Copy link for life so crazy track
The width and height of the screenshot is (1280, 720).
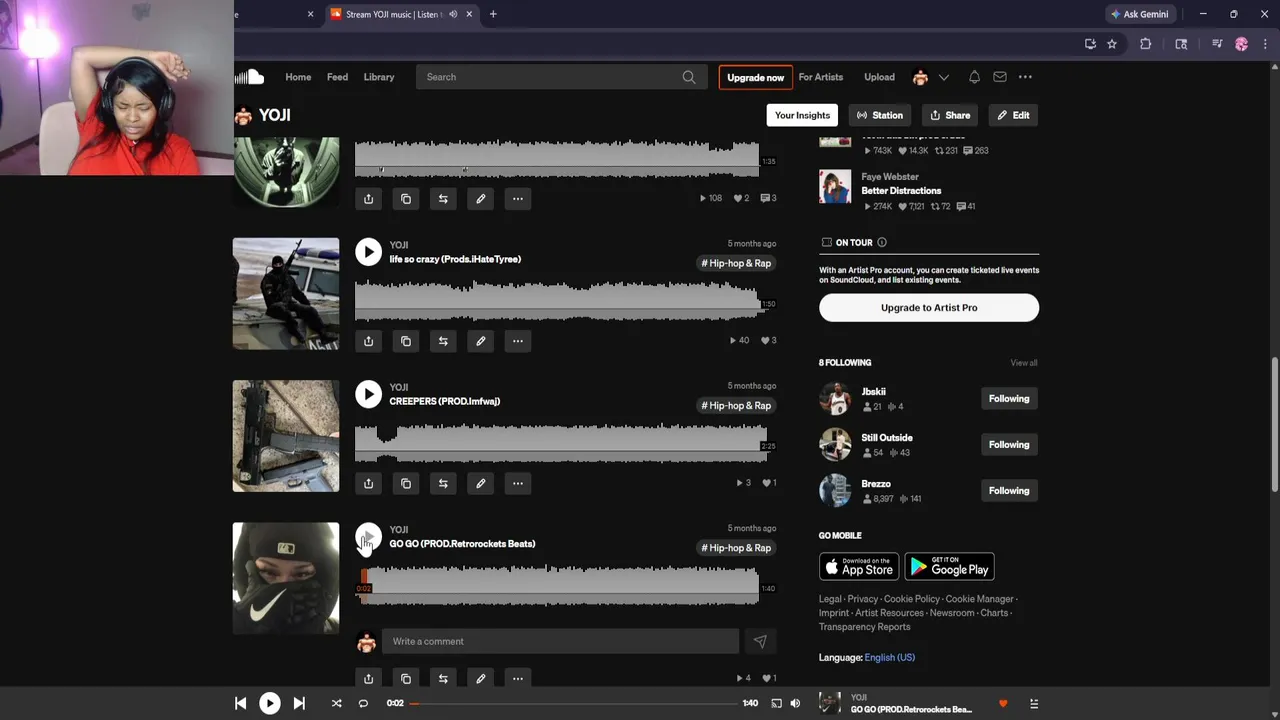406,341
